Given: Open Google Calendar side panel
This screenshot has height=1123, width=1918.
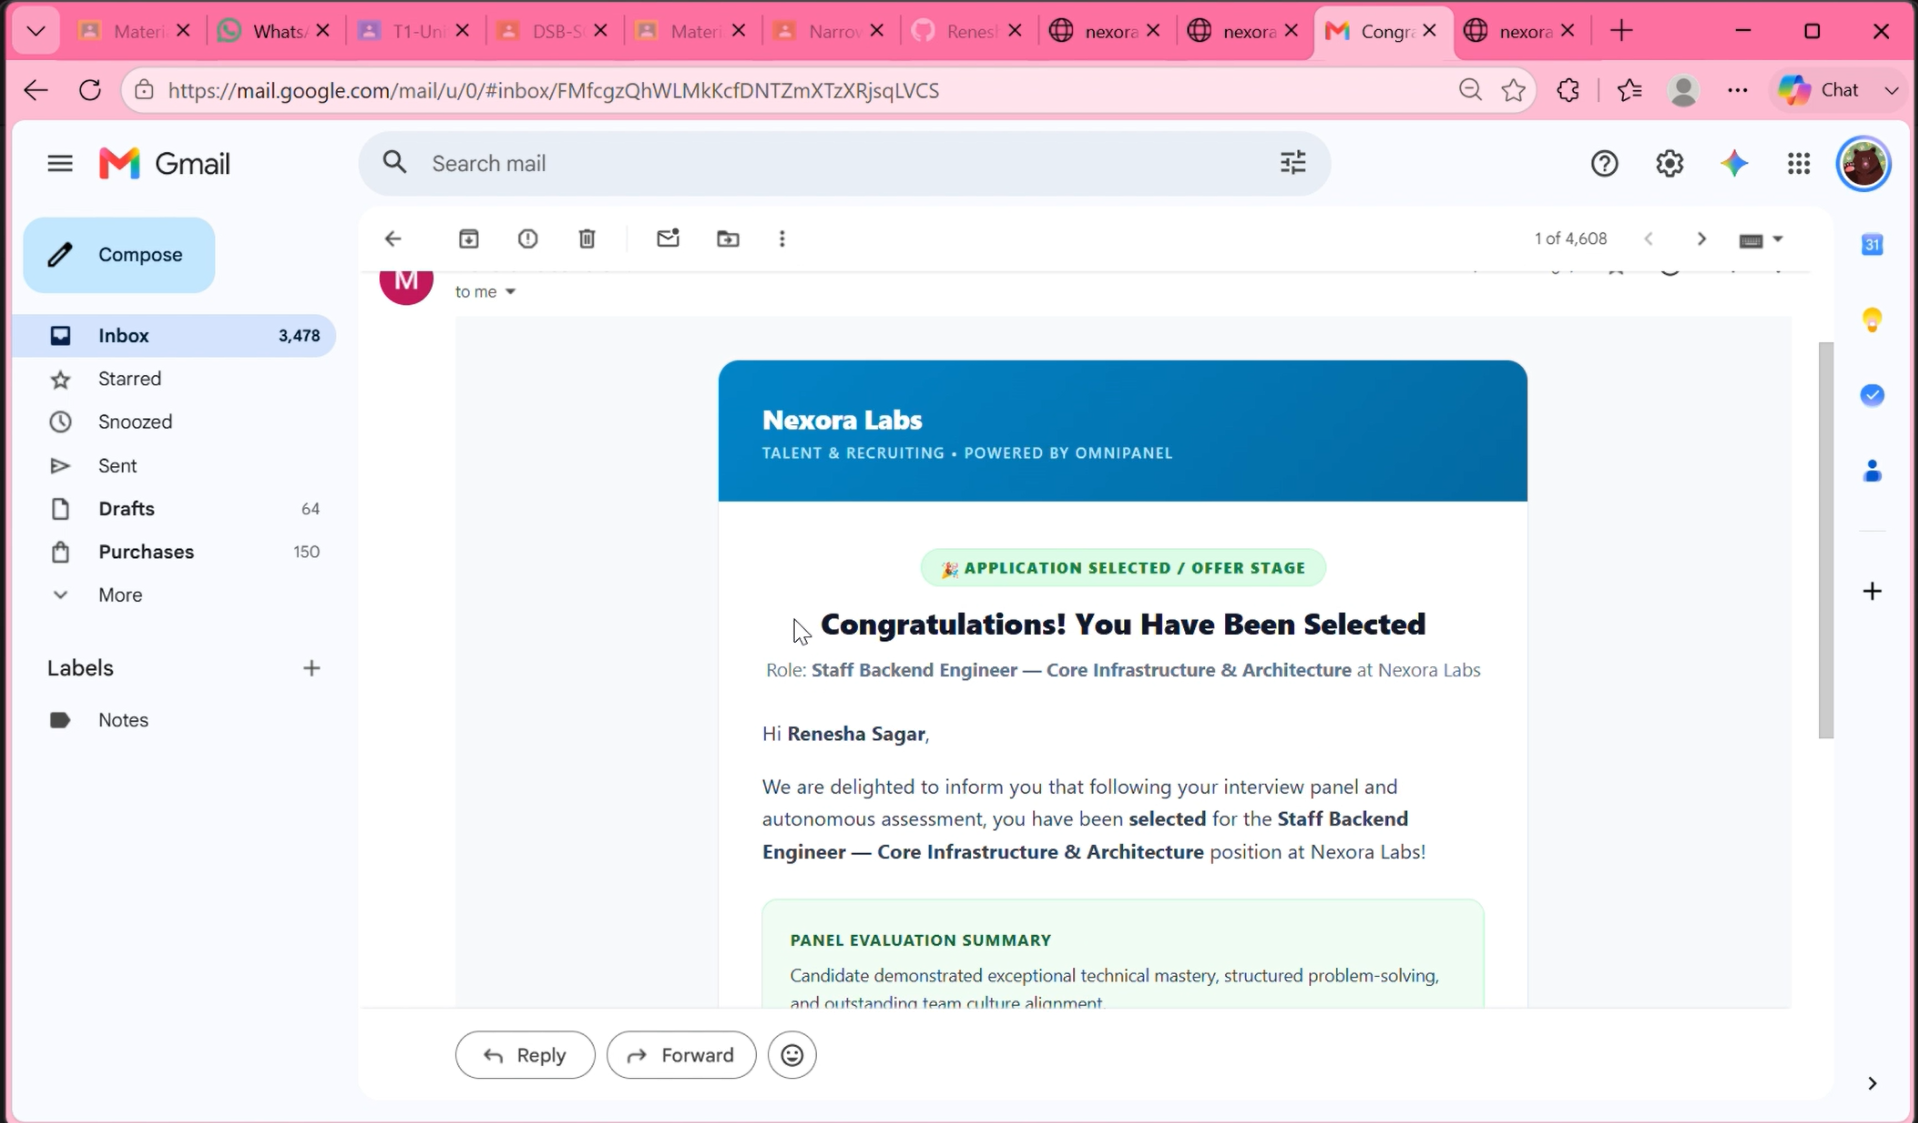Looking at the screenshot, I should (x=1872, y=244).
